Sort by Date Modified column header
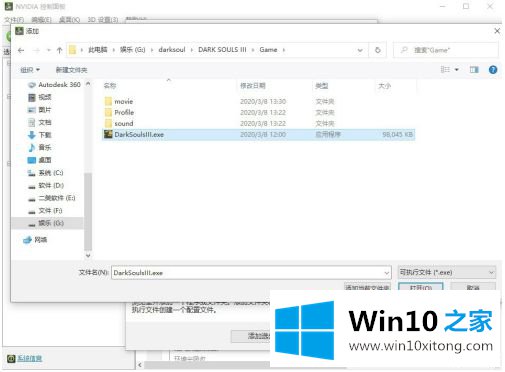Viewport: 505px width, 372px height. click(x=253, y=86)
